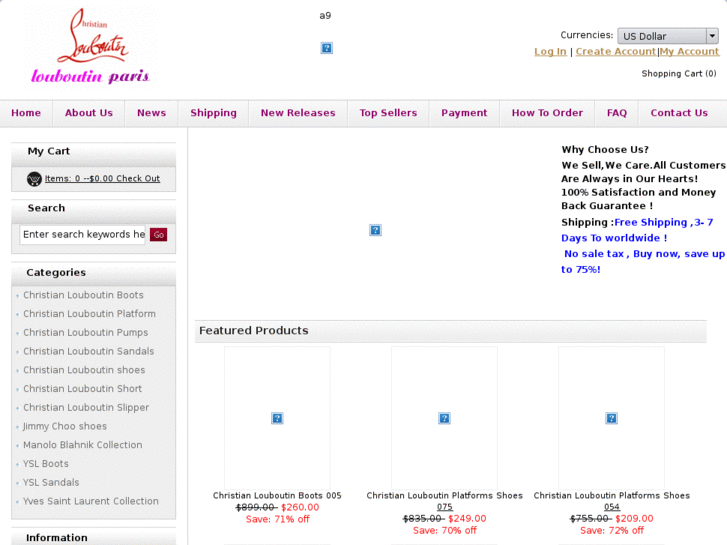Select the Payment menu item
727x545 pixels.
coord(464,113)
